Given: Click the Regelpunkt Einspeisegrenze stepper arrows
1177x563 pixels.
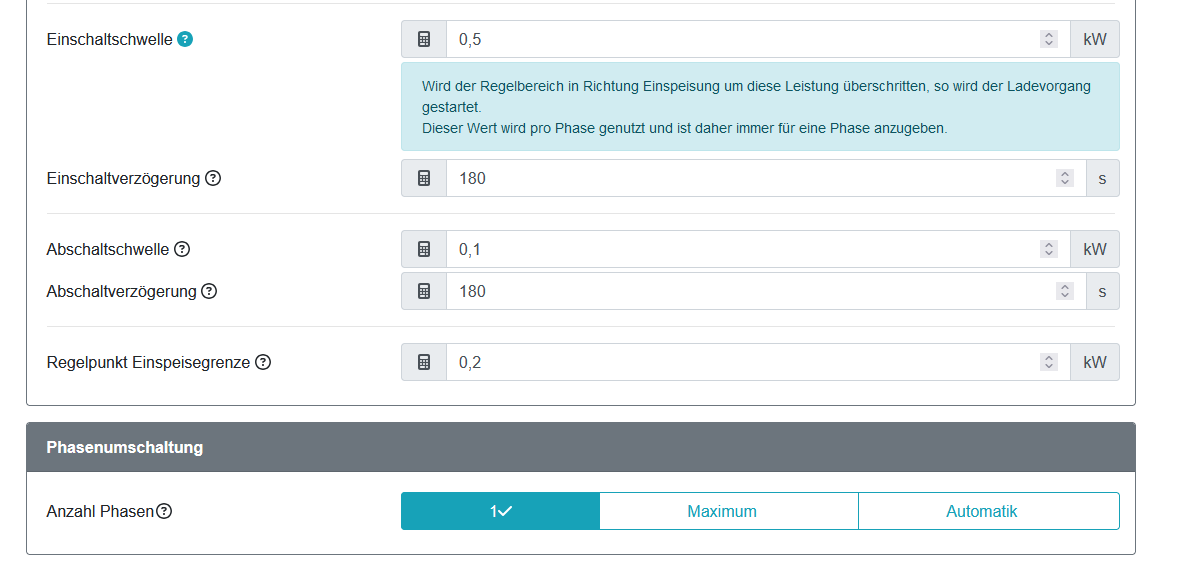Looking at the screenshot, I should pos(1049,363).
